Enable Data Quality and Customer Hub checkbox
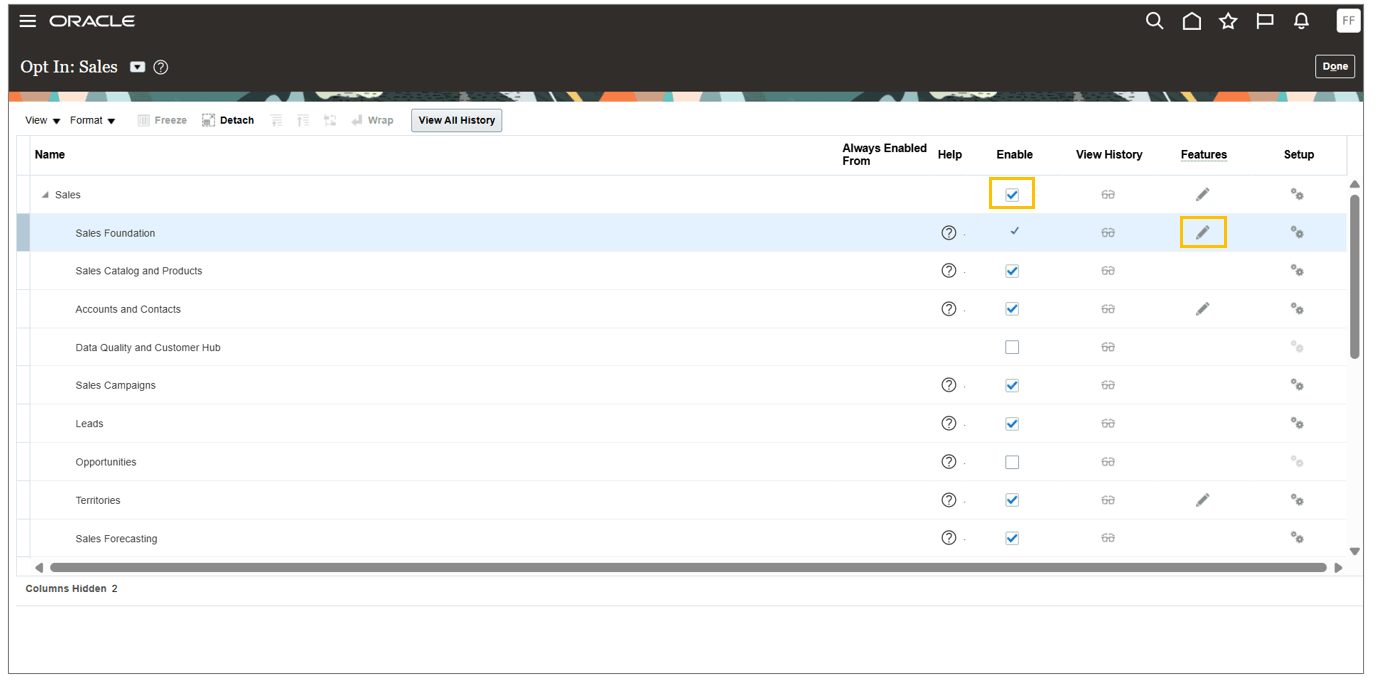The height and width of the screenshot is (681, 1380). point(1012,347)
